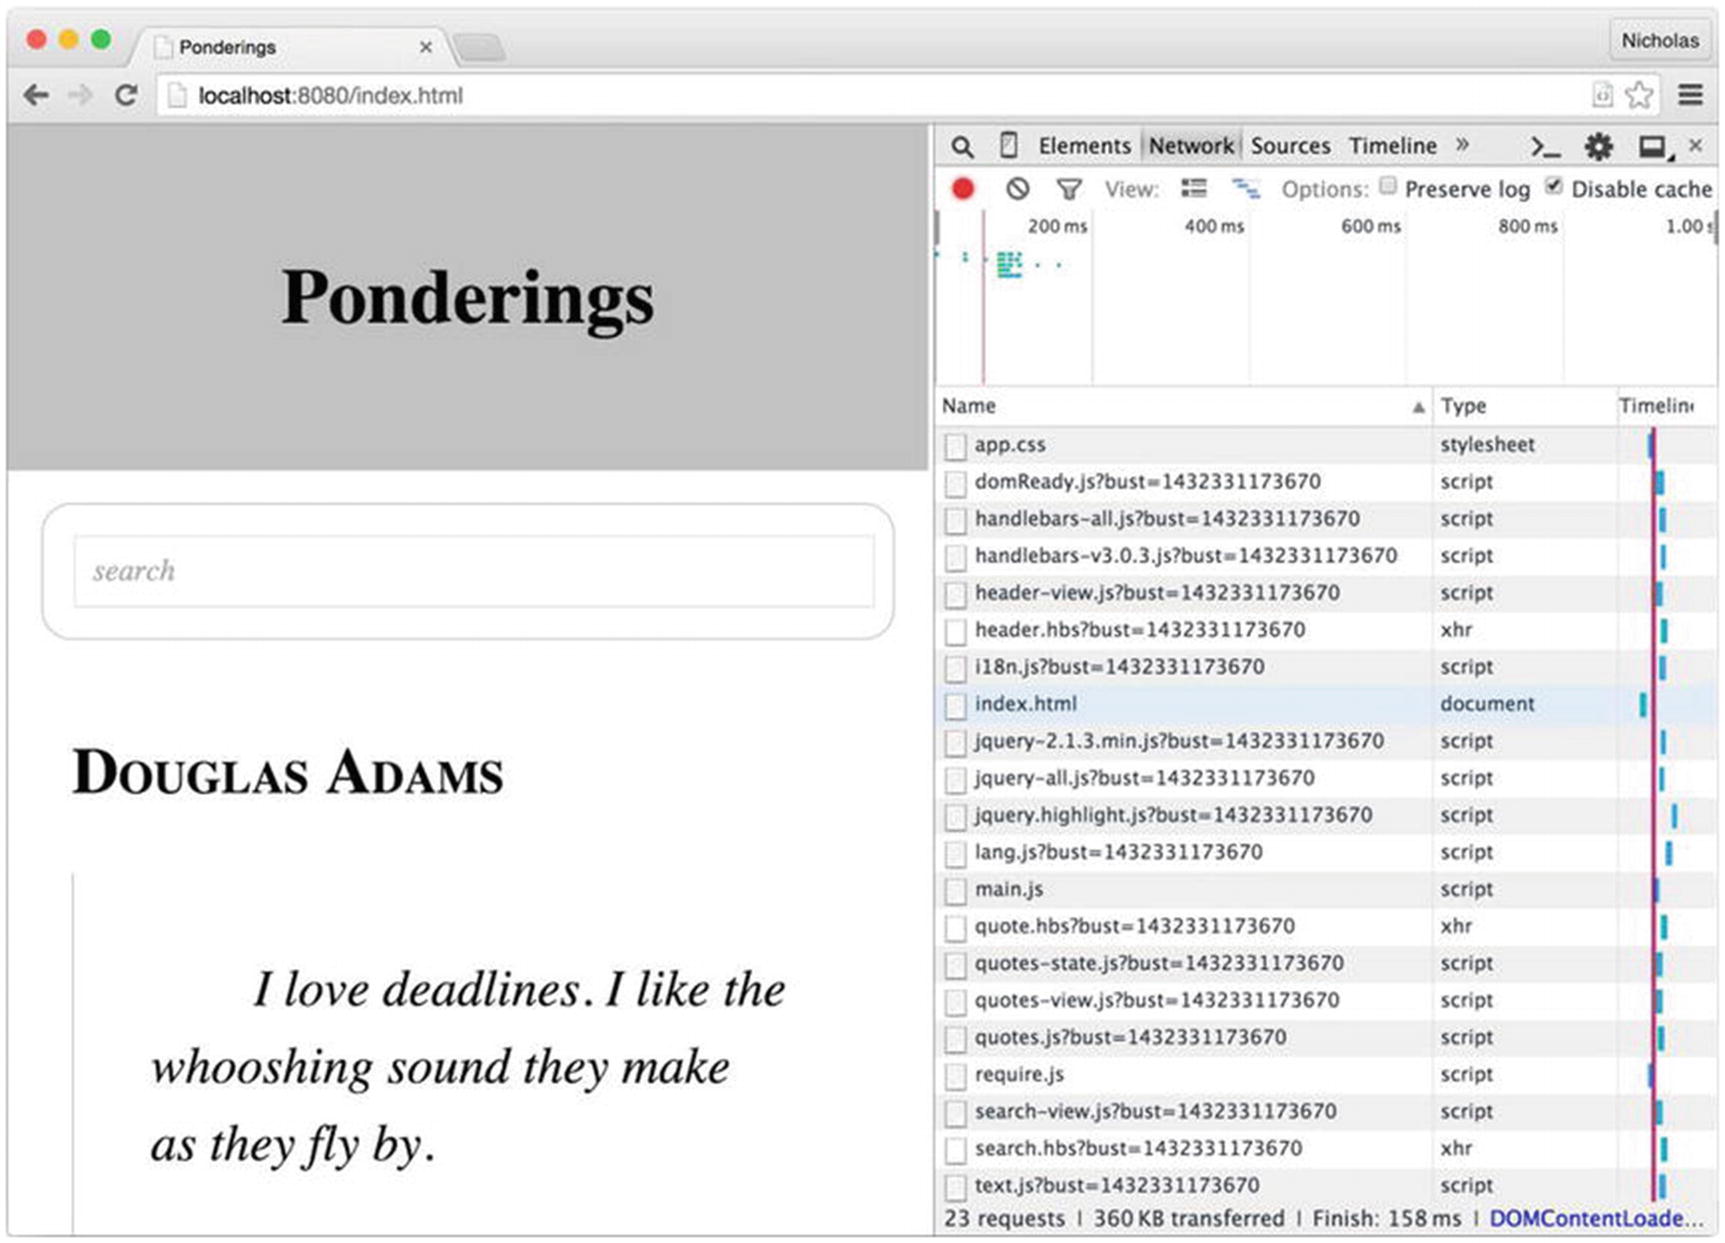Viewport: 1725px width, 1243px height.
Task: Open the network filter funnel icon
Action: 1068,189
